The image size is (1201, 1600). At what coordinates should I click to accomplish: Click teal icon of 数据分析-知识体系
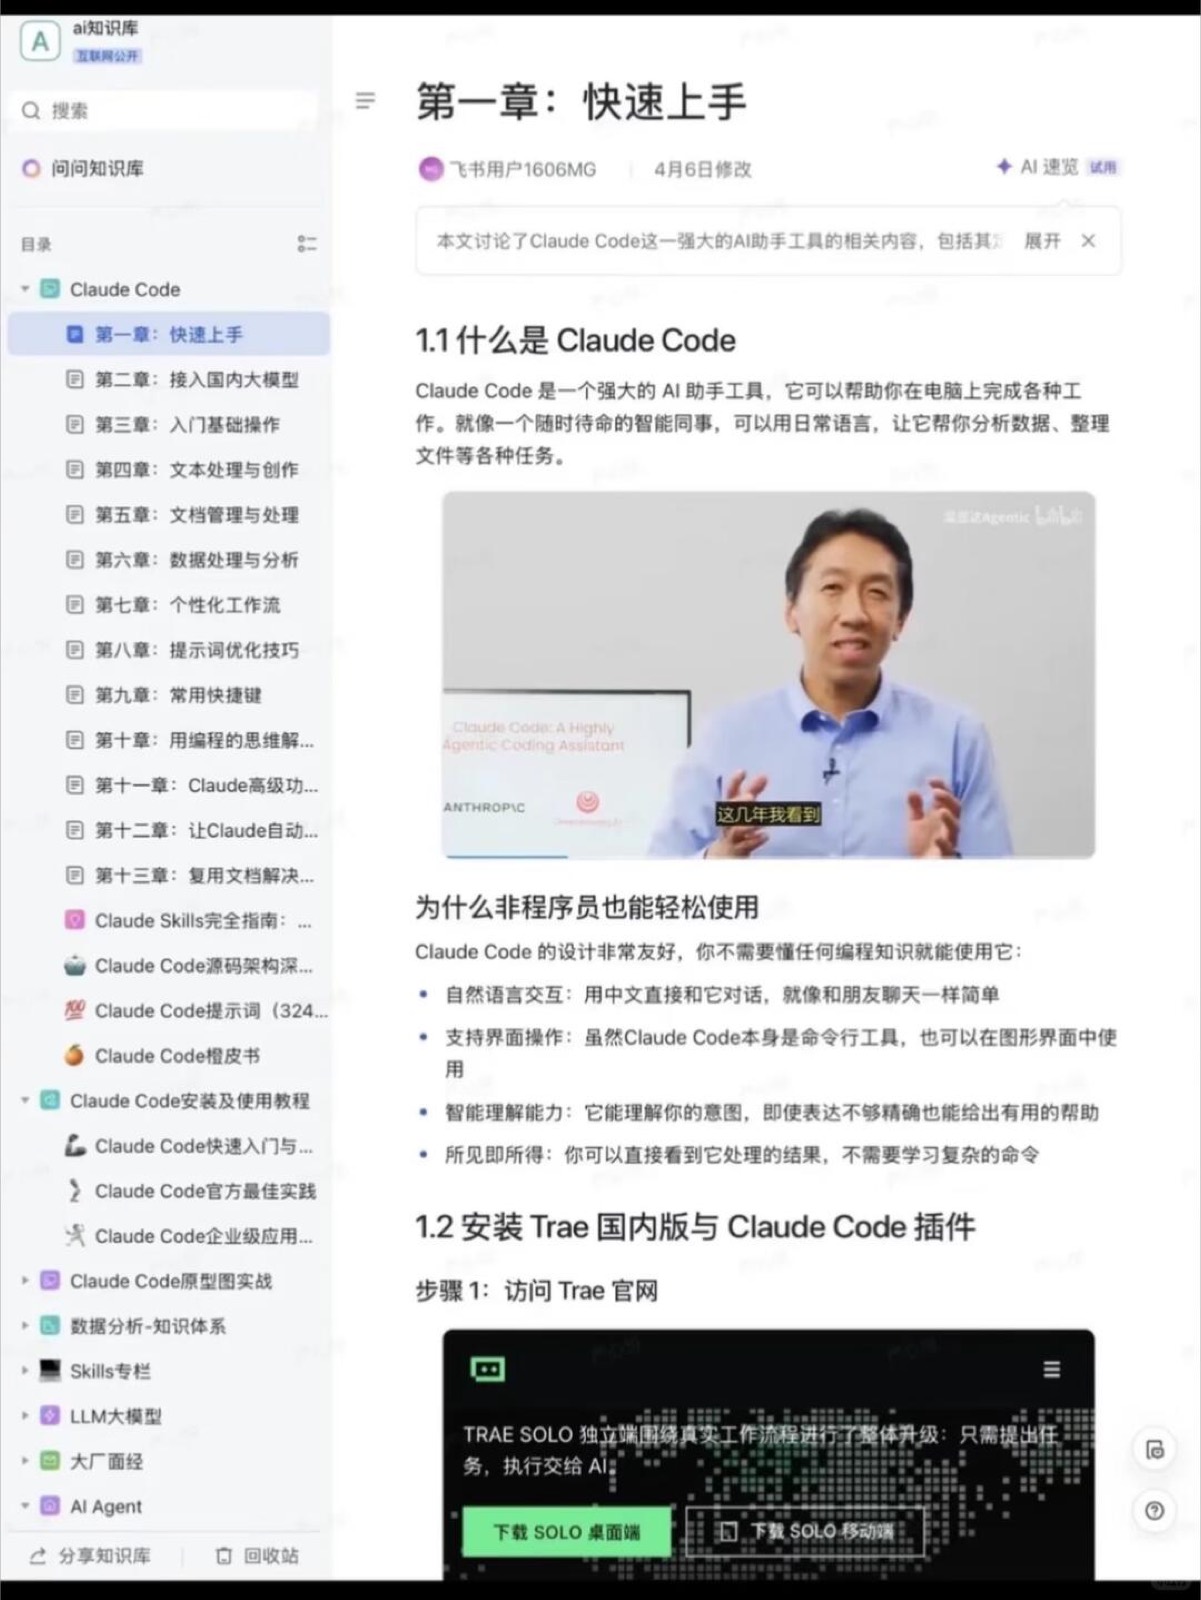pos(50,1325)
